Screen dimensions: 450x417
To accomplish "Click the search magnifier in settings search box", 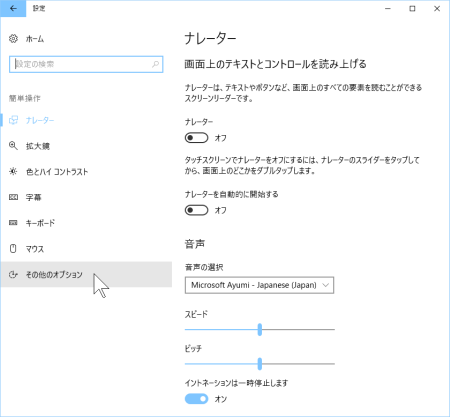I will point(155,64).
